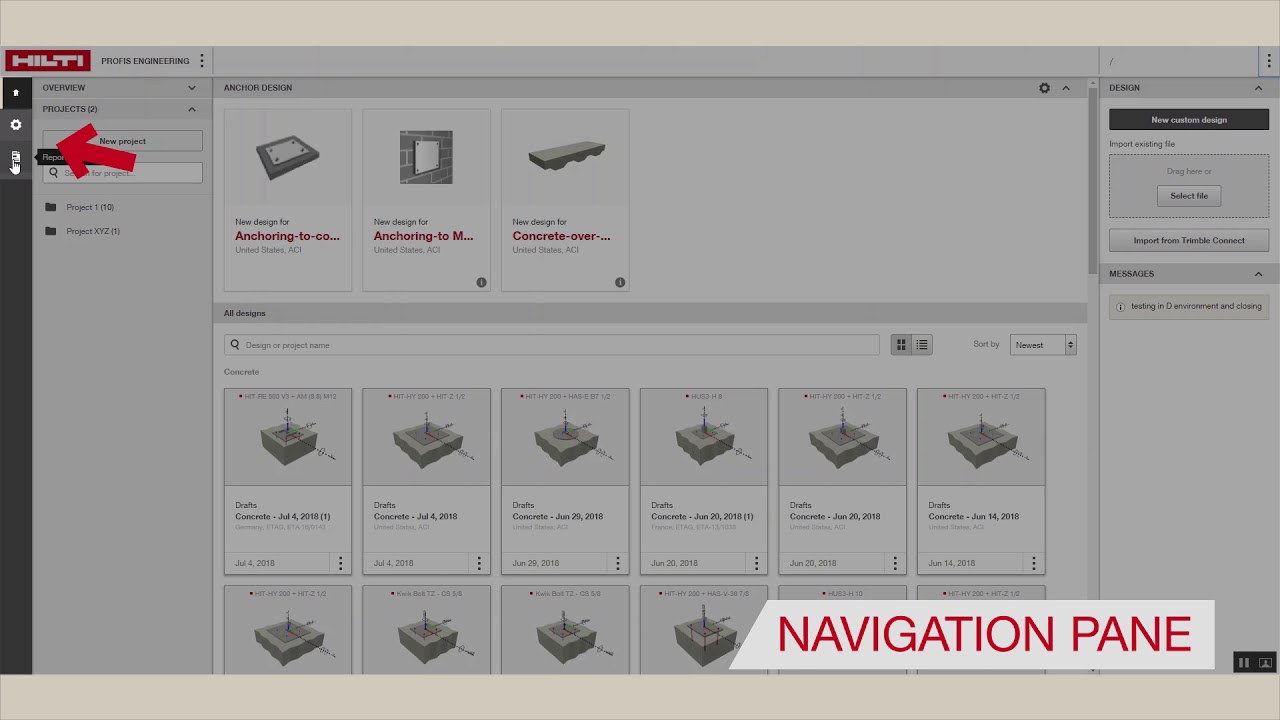1280x720 pixels.
Task: Collapse the MESSAGES panel
Action: pyautogui.click(x=1258, y=274)
